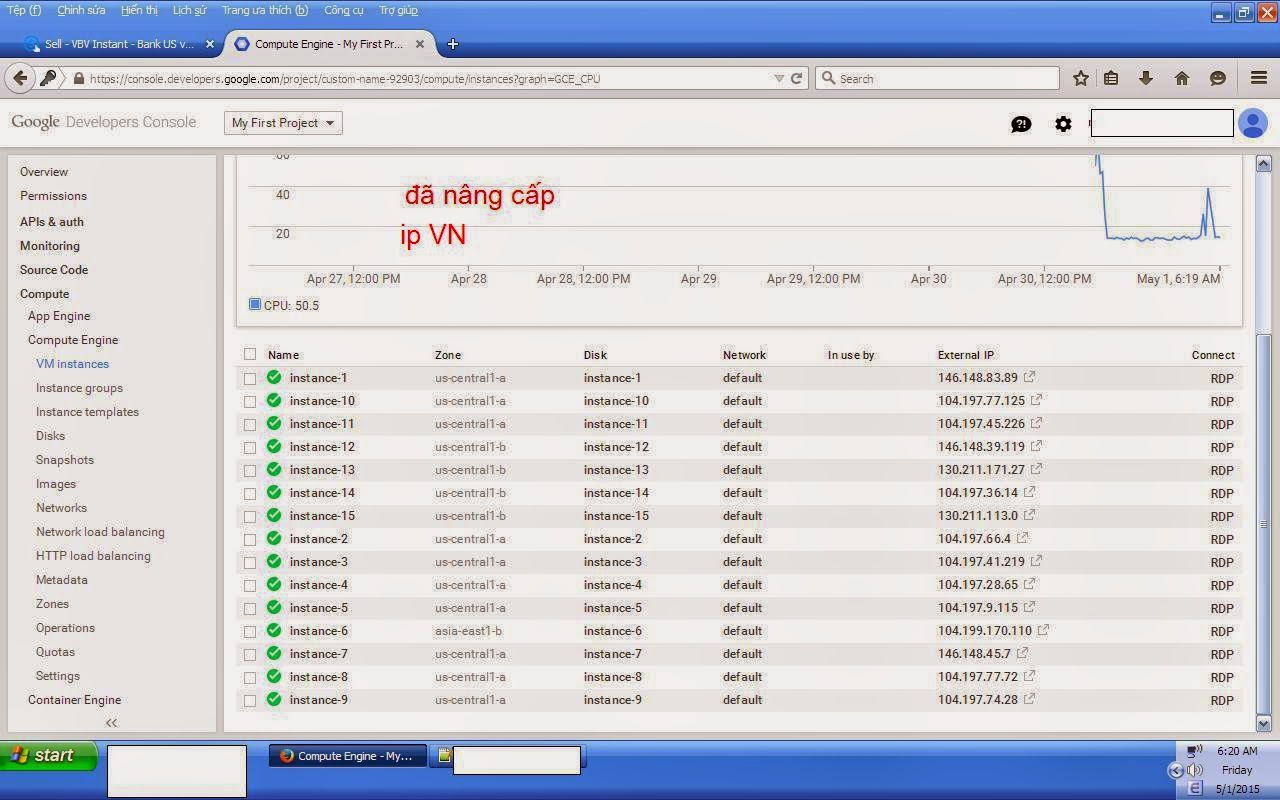
Task: Click the page vertical scrollbar down arrow
Action: tap(1263, 723)
